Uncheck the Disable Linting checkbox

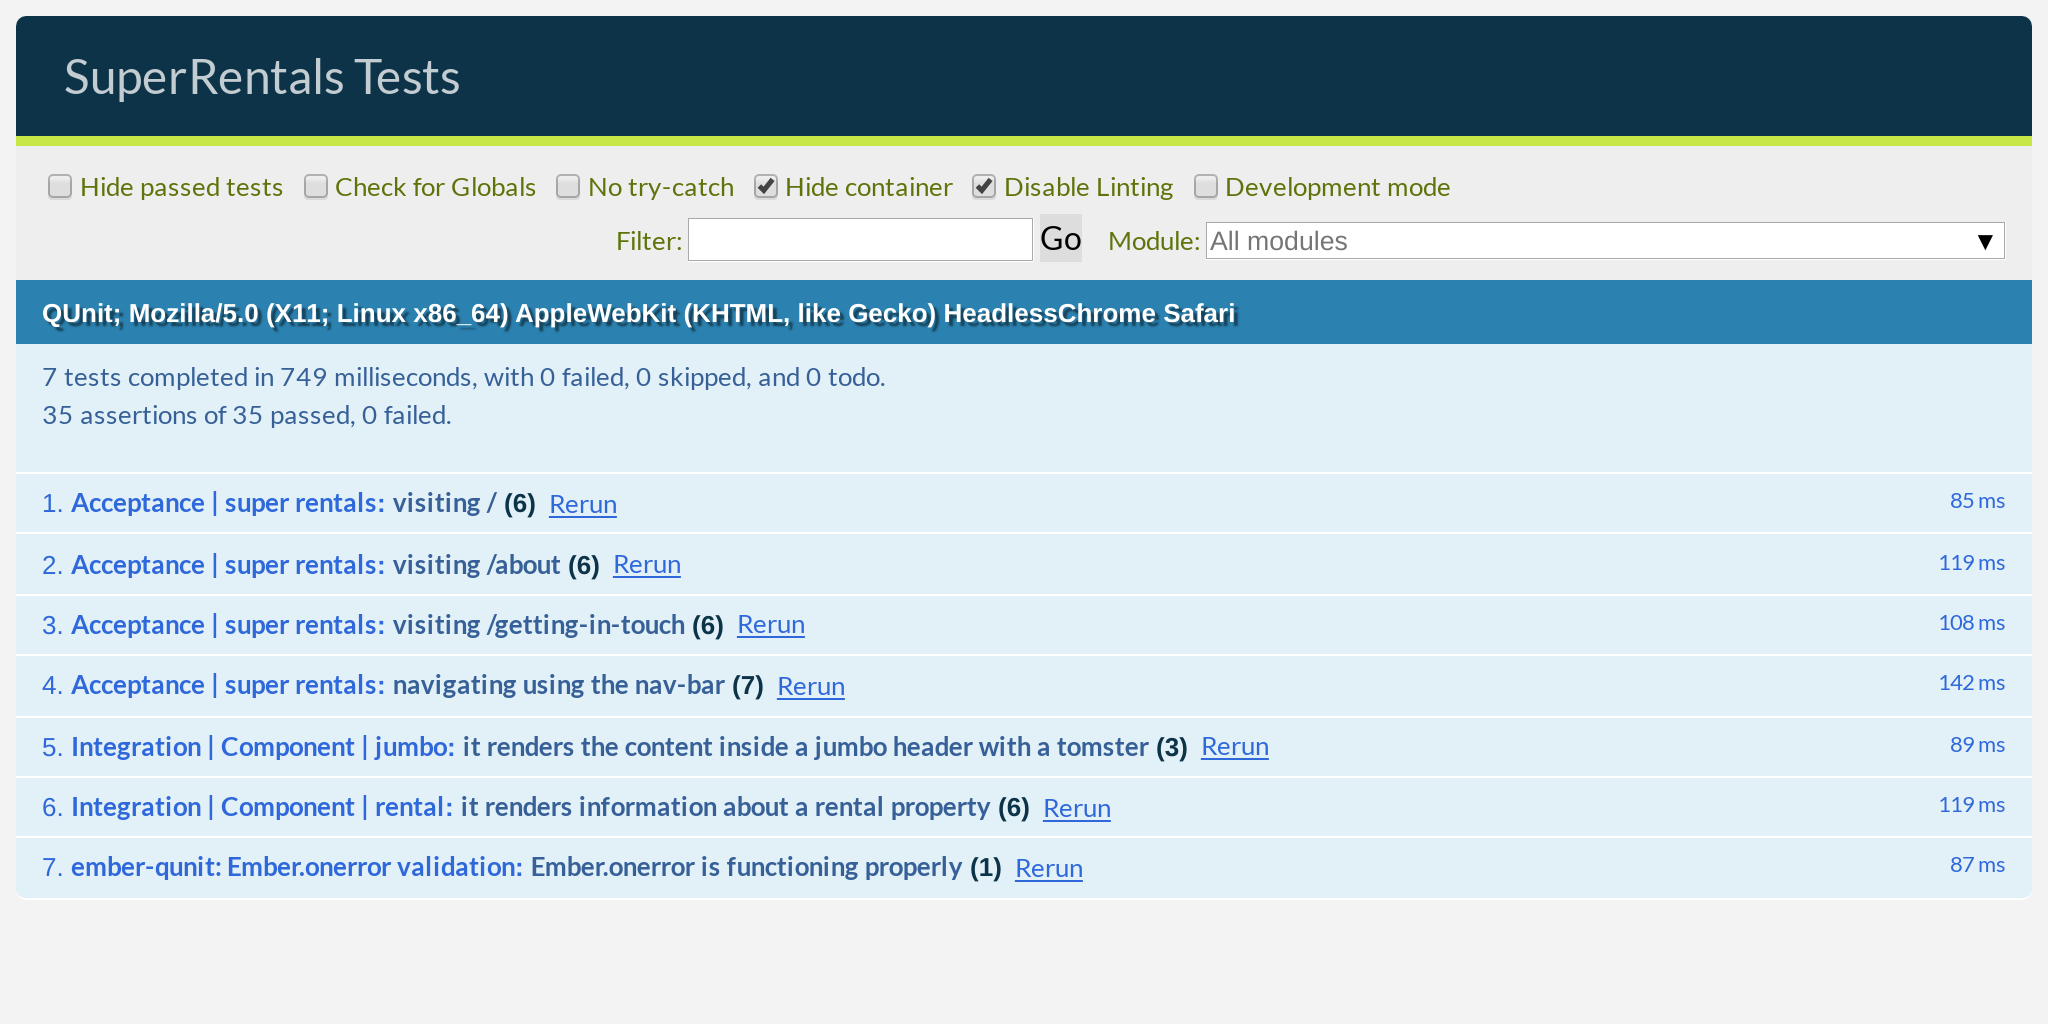point(984,187)
